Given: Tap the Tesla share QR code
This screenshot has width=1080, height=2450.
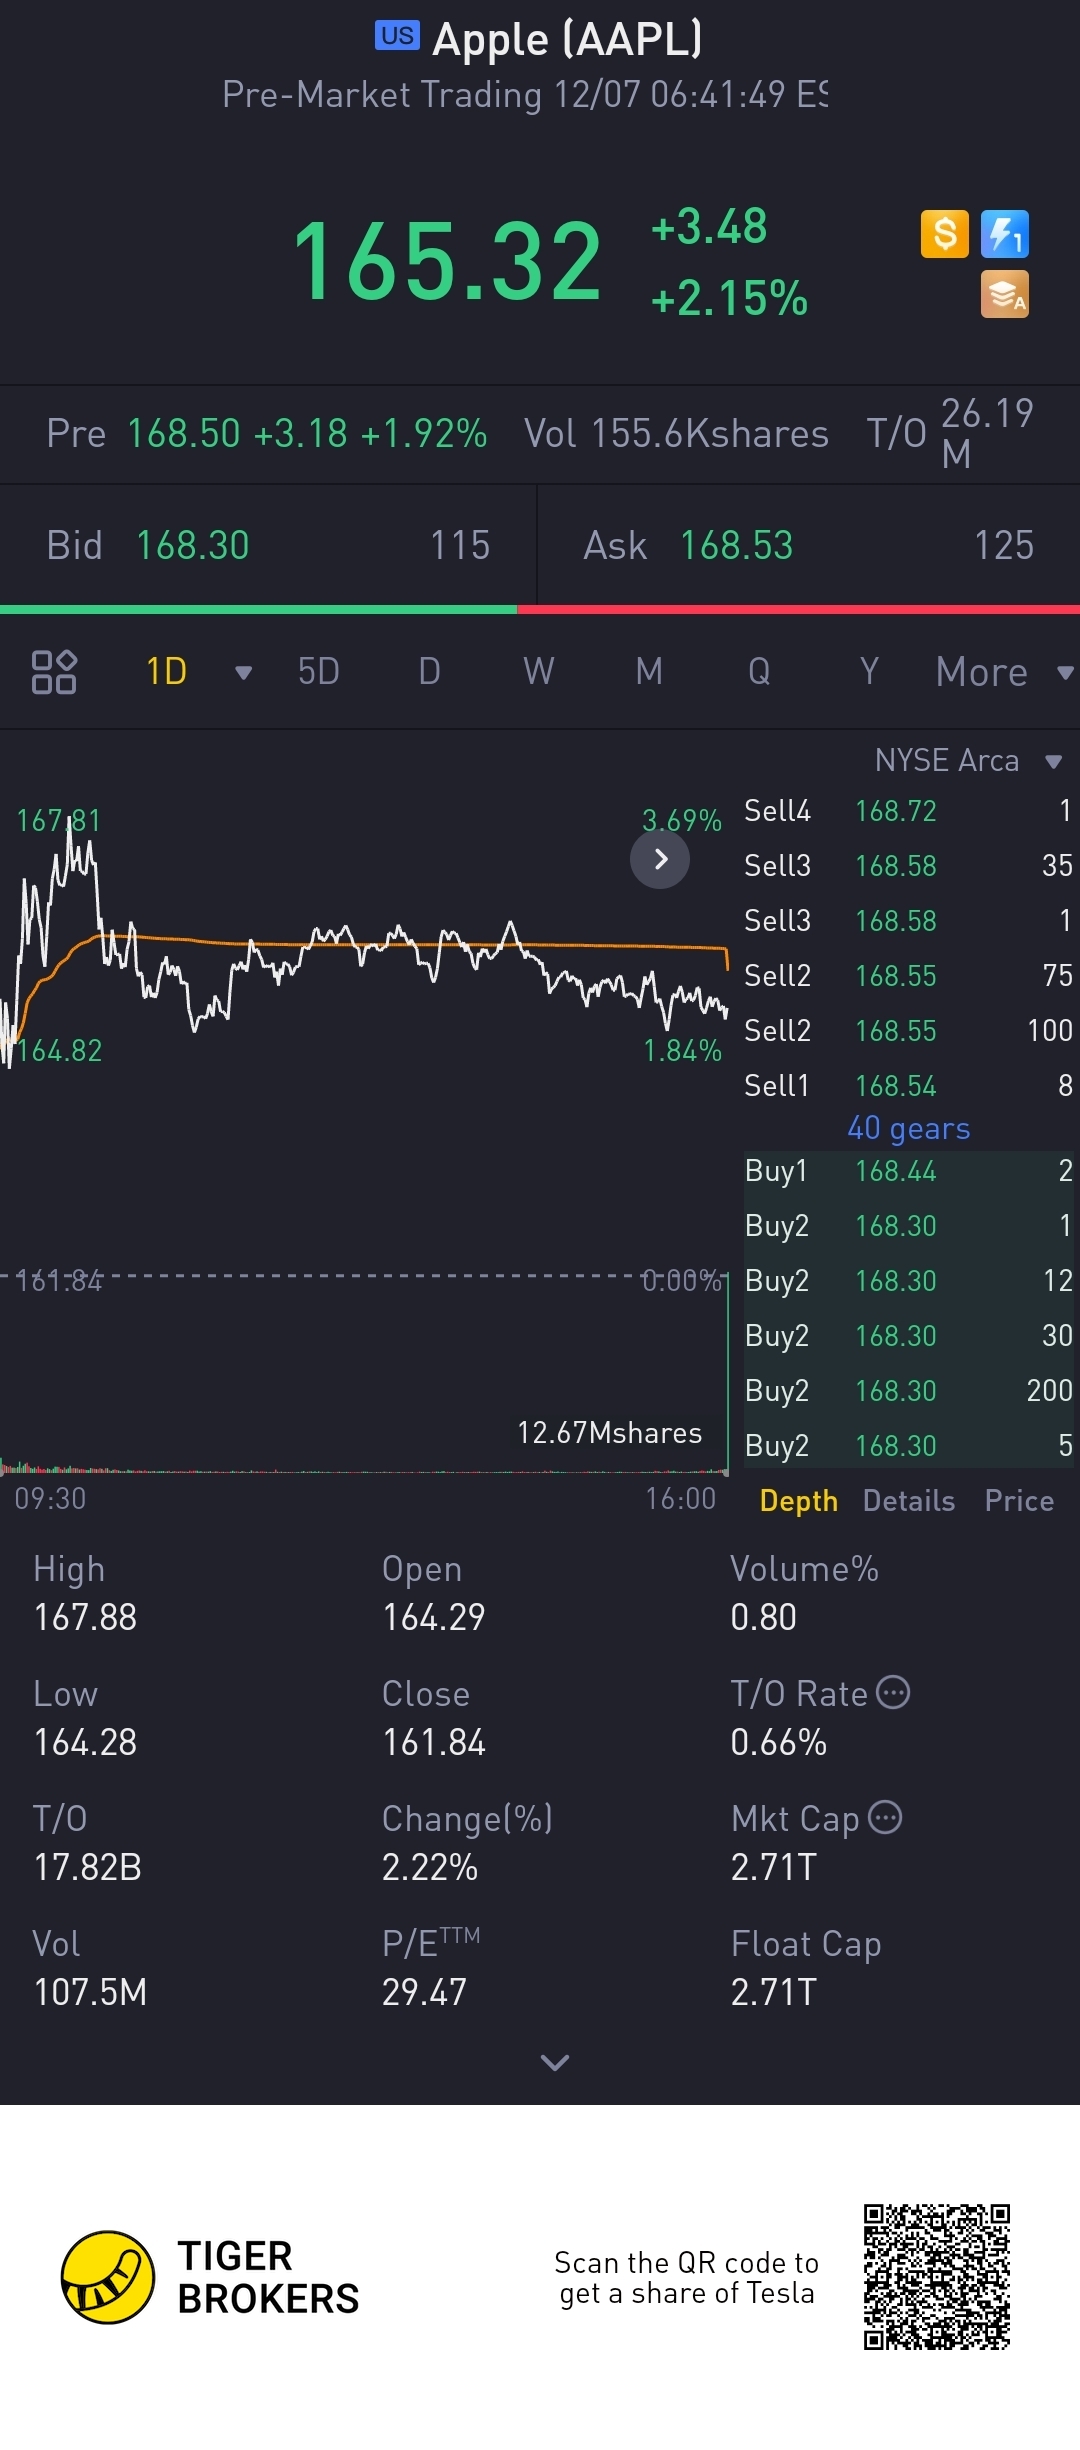Looking at the screenshot, I should (x=937, y=2277).
